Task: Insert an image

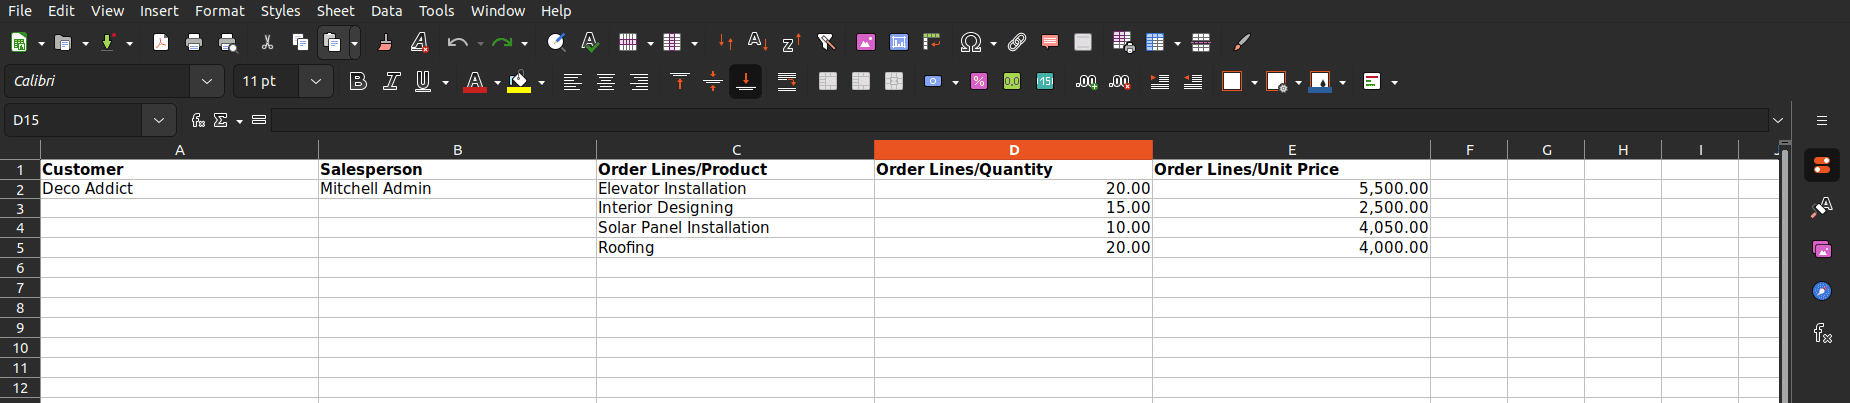Action: (x=866, y=42)
